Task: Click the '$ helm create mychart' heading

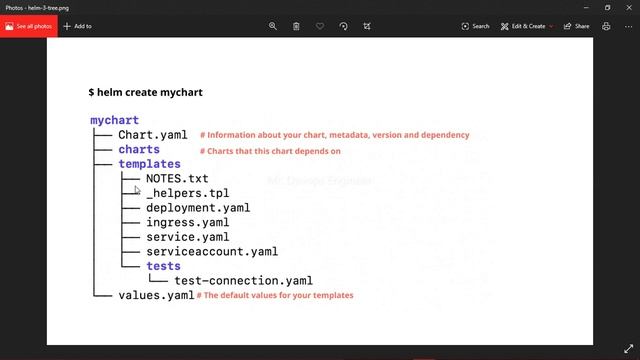Action: (145, 92)
